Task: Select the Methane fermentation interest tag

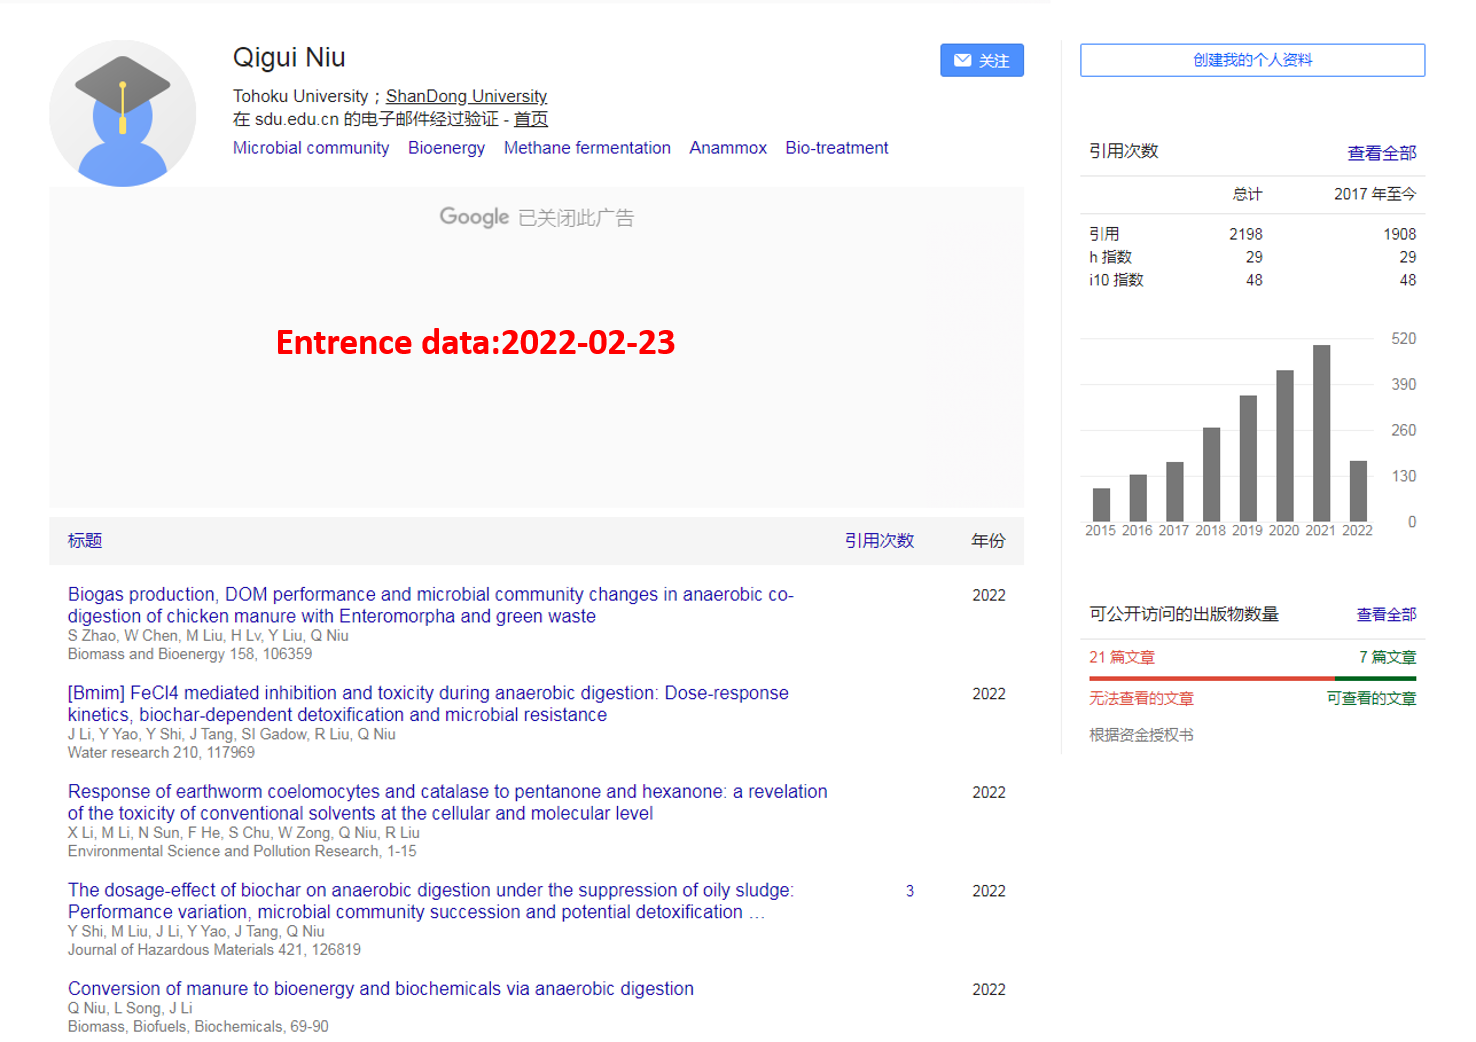Action: (587, 148)
